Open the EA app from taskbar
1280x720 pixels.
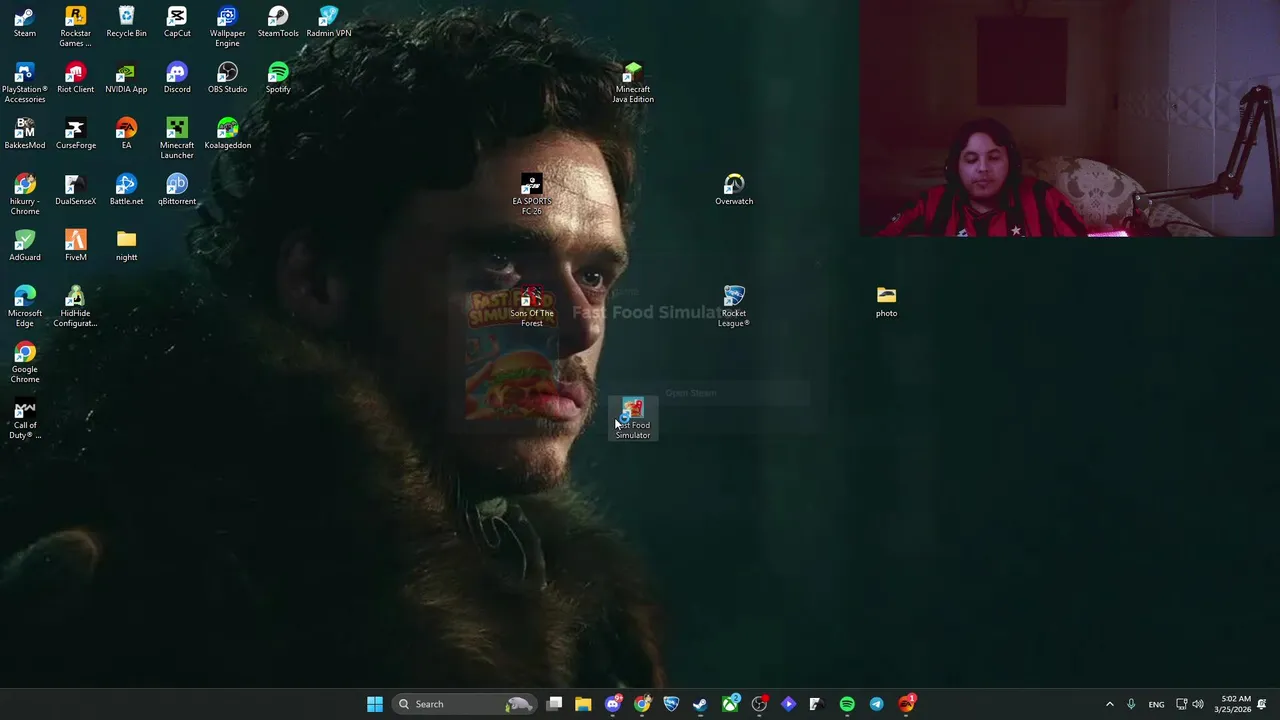[906, 704]
